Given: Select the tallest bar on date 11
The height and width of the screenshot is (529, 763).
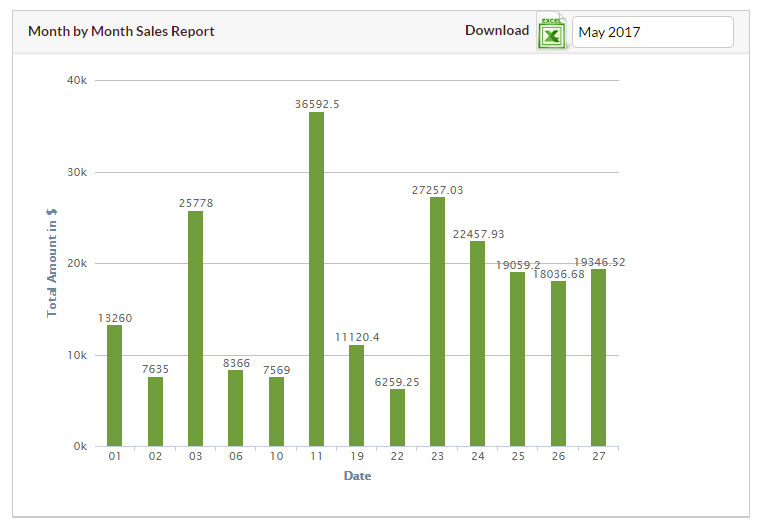Looking at the screenshot, I should pos(316,279).
